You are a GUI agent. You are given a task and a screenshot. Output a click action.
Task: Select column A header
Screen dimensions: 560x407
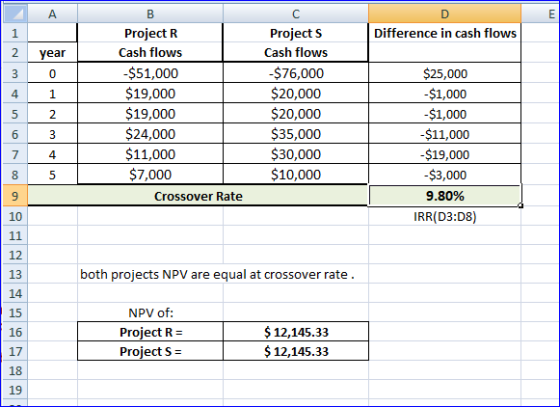52,14
